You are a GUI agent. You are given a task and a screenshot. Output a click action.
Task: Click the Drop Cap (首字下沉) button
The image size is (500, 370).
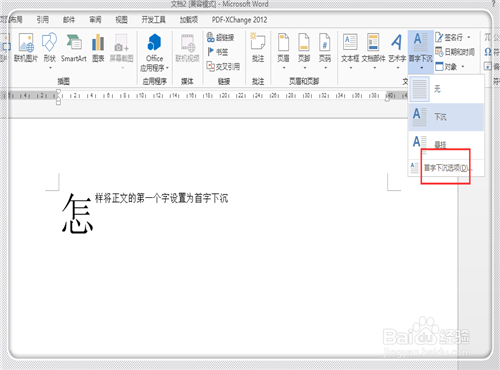point(421,51)
